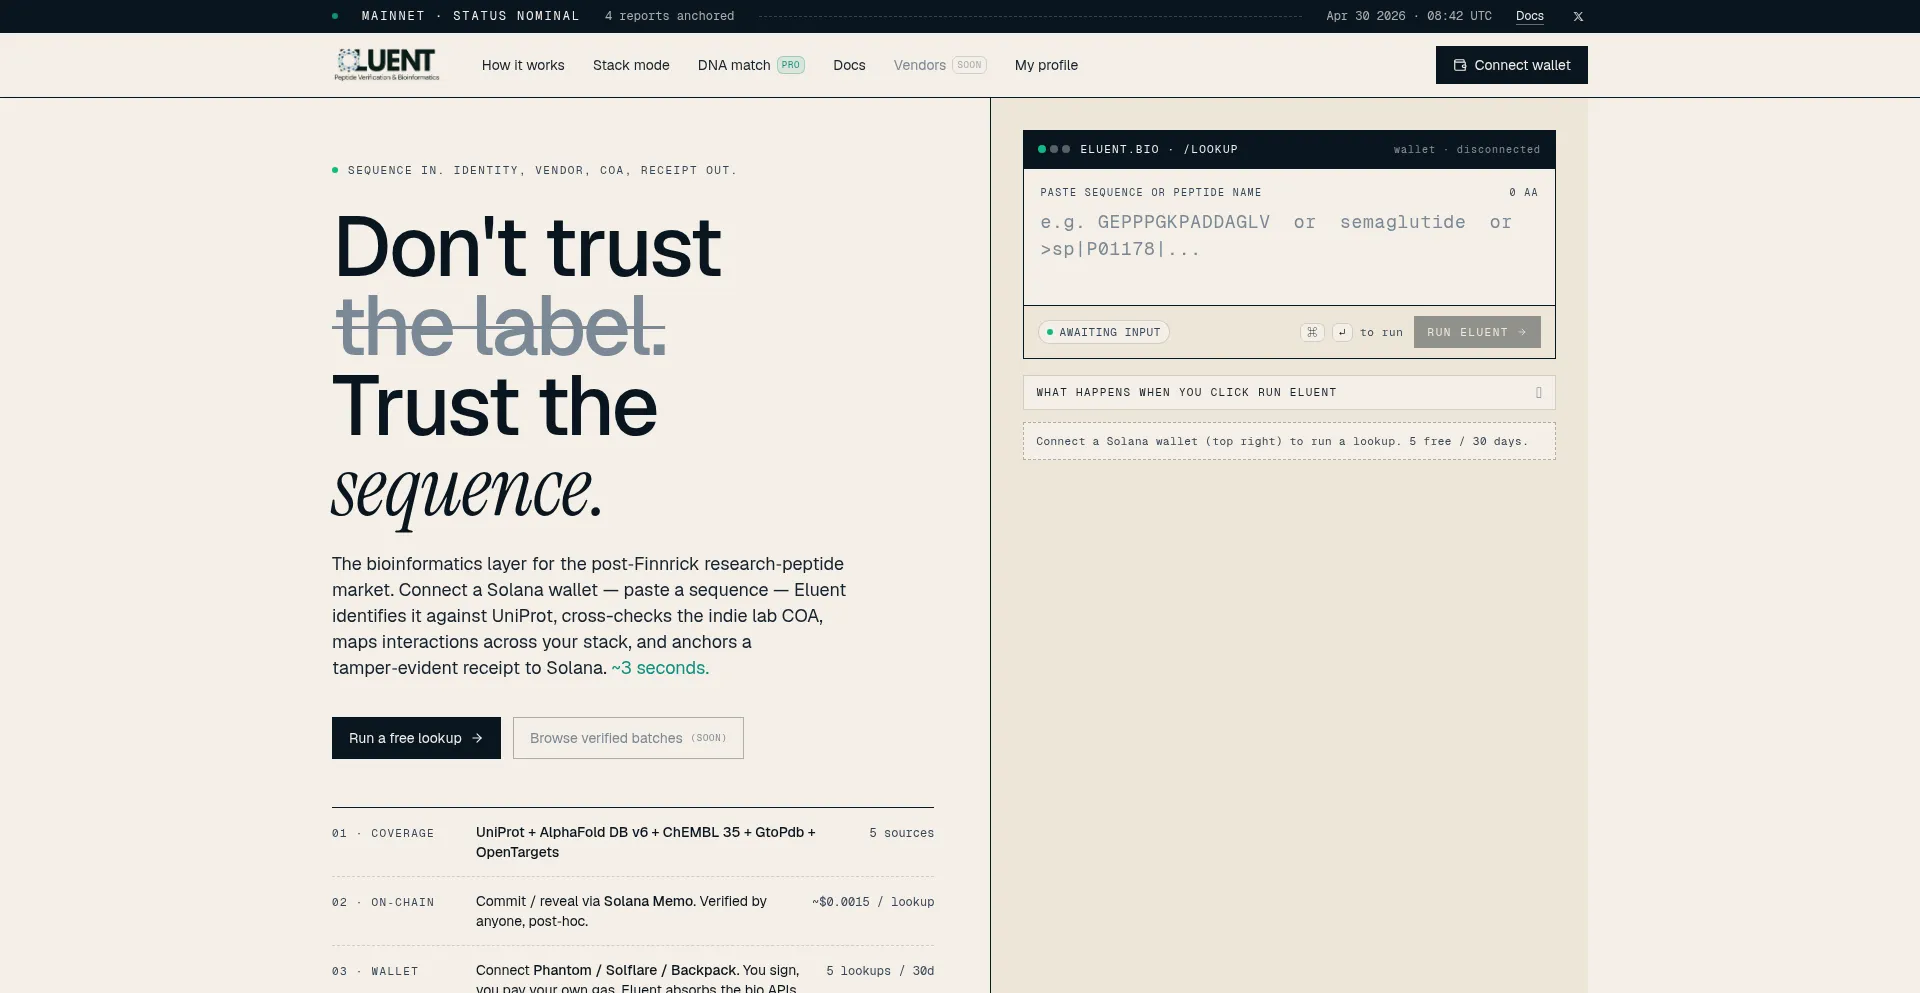The width and height of the screenshot is (1920, 993).
Task: Expand What happens when you click Run Eluent
Action: tap(1289, 392)
